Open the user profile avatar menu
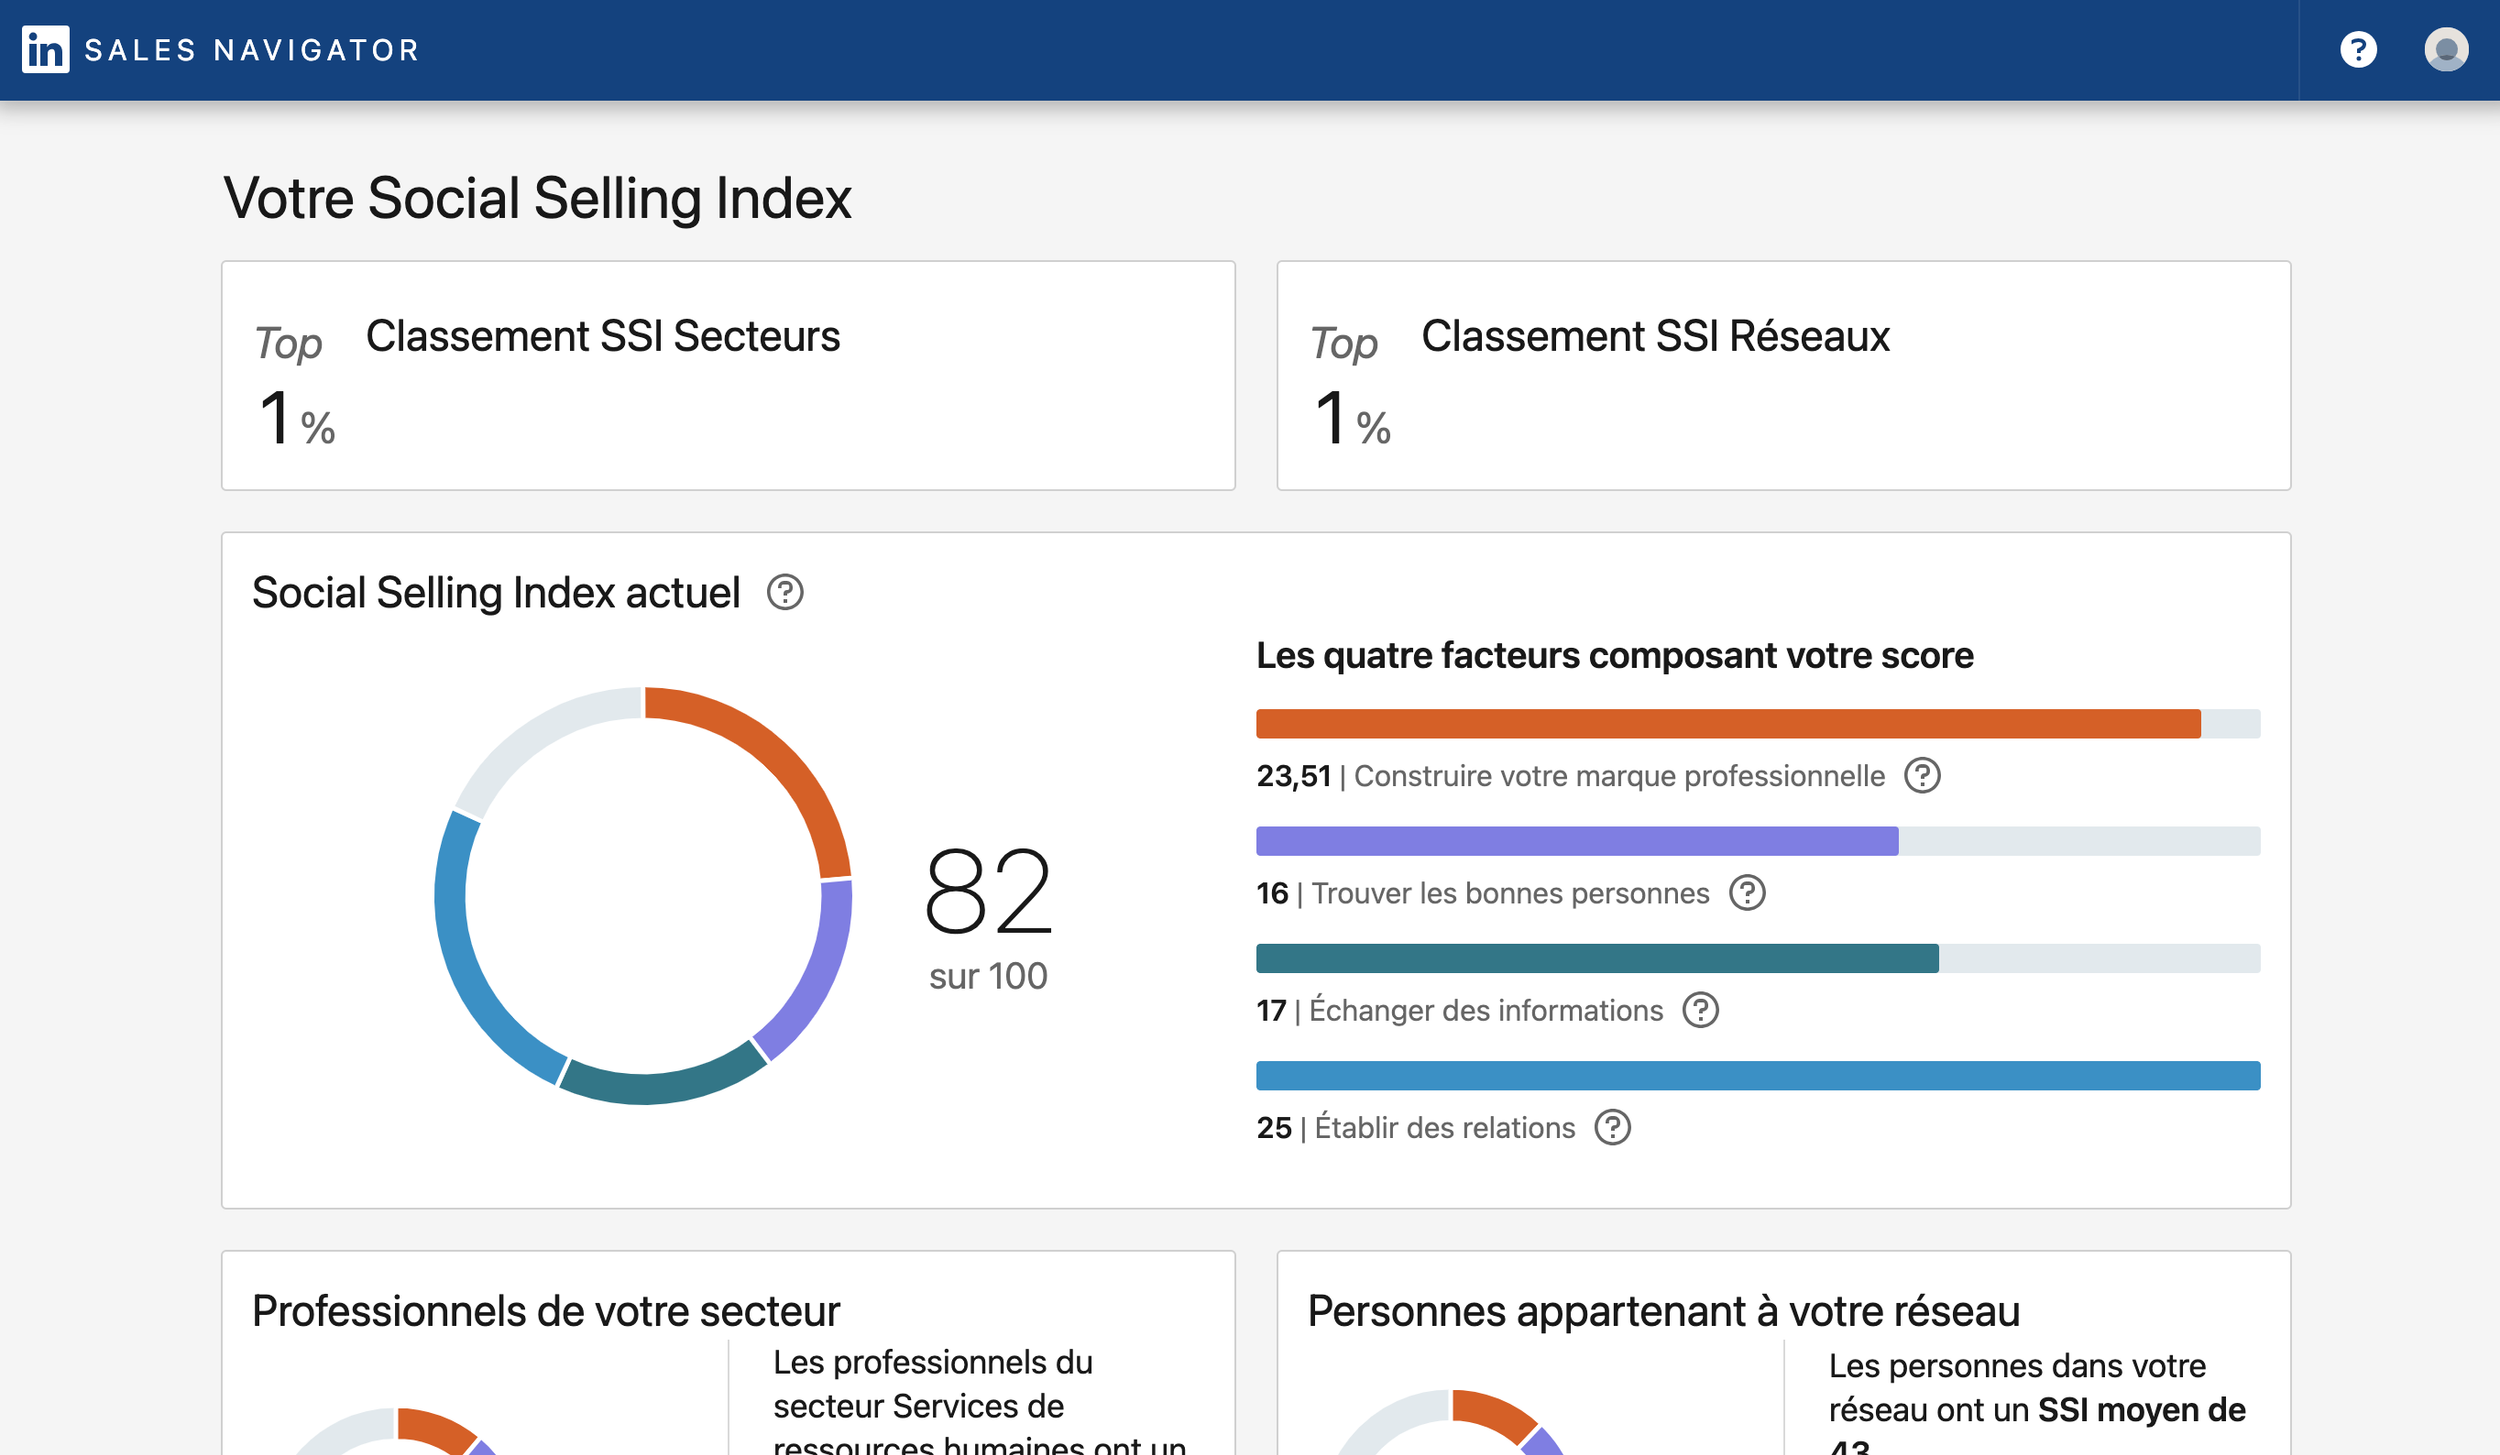Image resolution: width=2500 pixels, height=1455 pixels. [2445, 49]
